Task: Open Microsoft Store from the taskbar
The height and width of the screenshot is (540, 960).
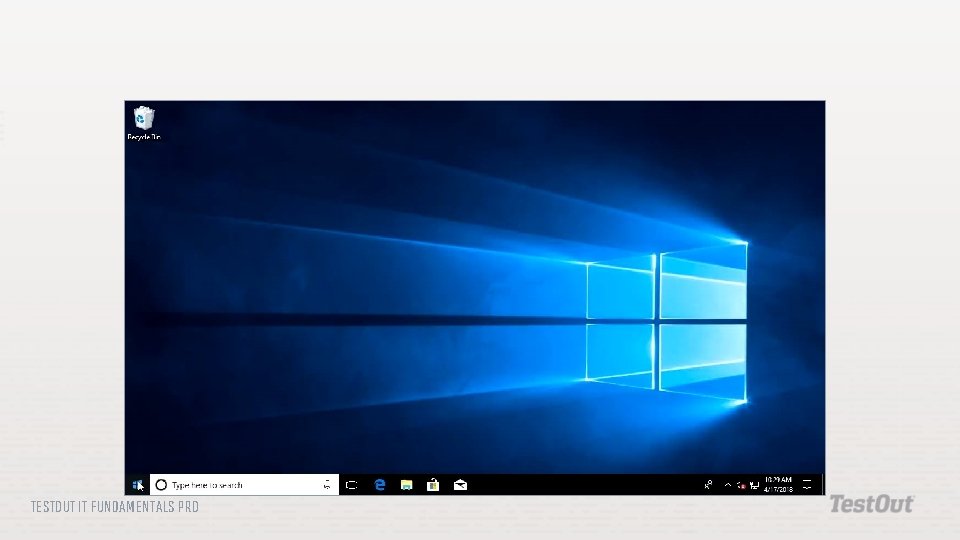Action: pyautogui.click(x=433, y=485)
